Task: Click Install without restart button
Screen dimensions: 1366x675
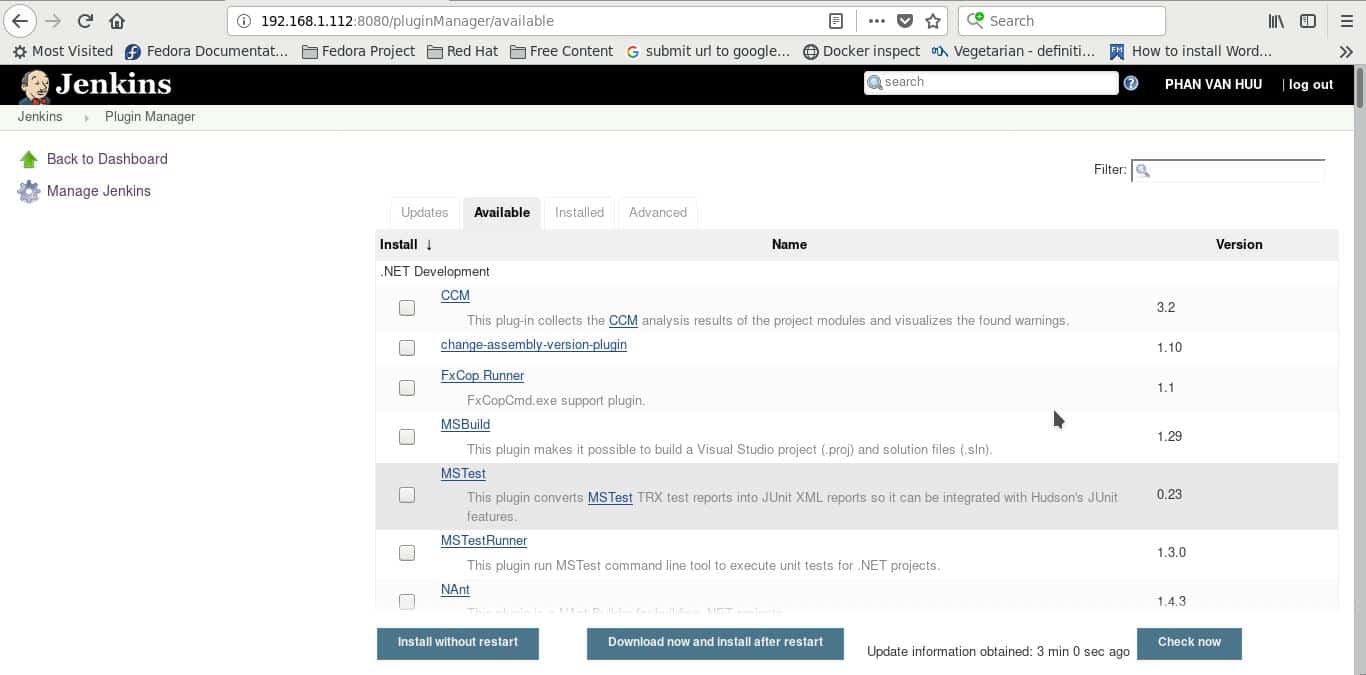Action: point(458,643)
